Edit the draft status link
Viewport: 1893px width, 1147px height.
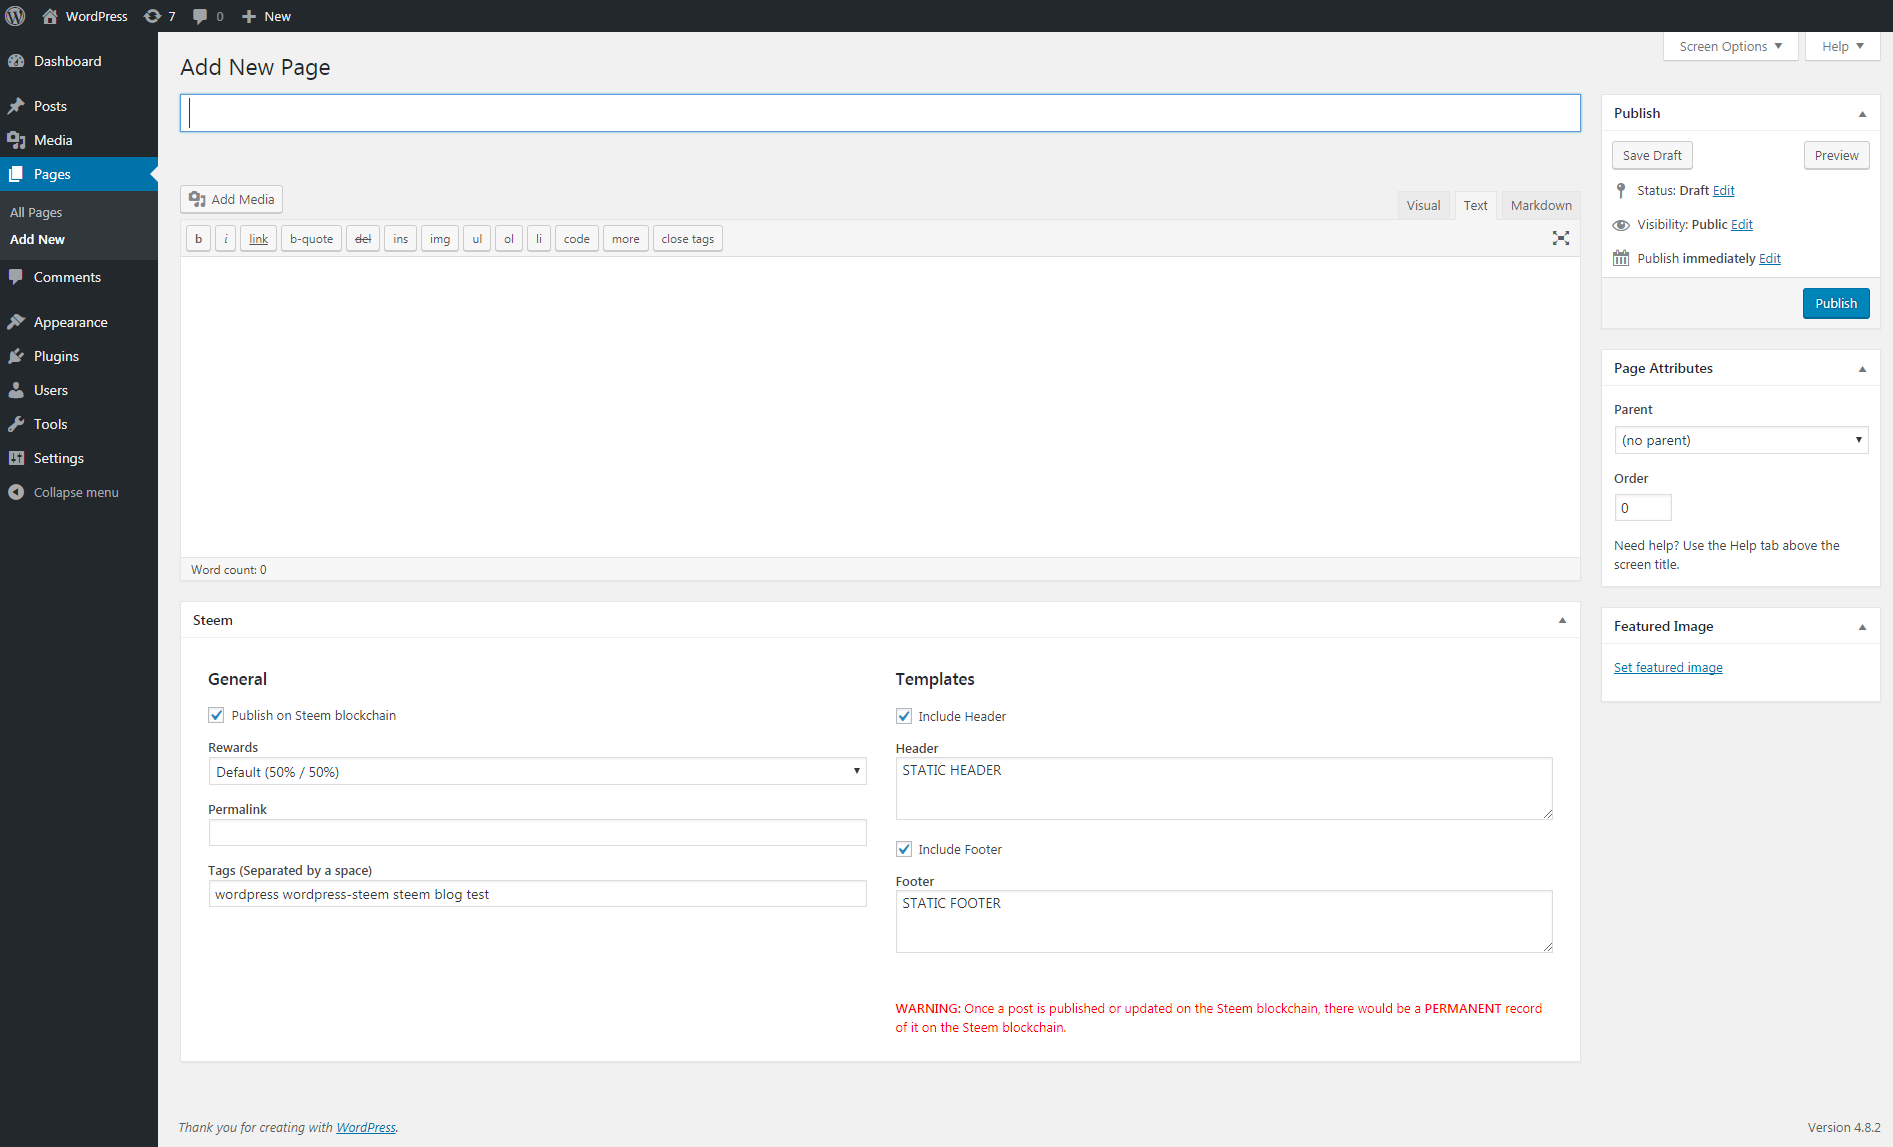pyautogui.click(x=1724, y=190)
